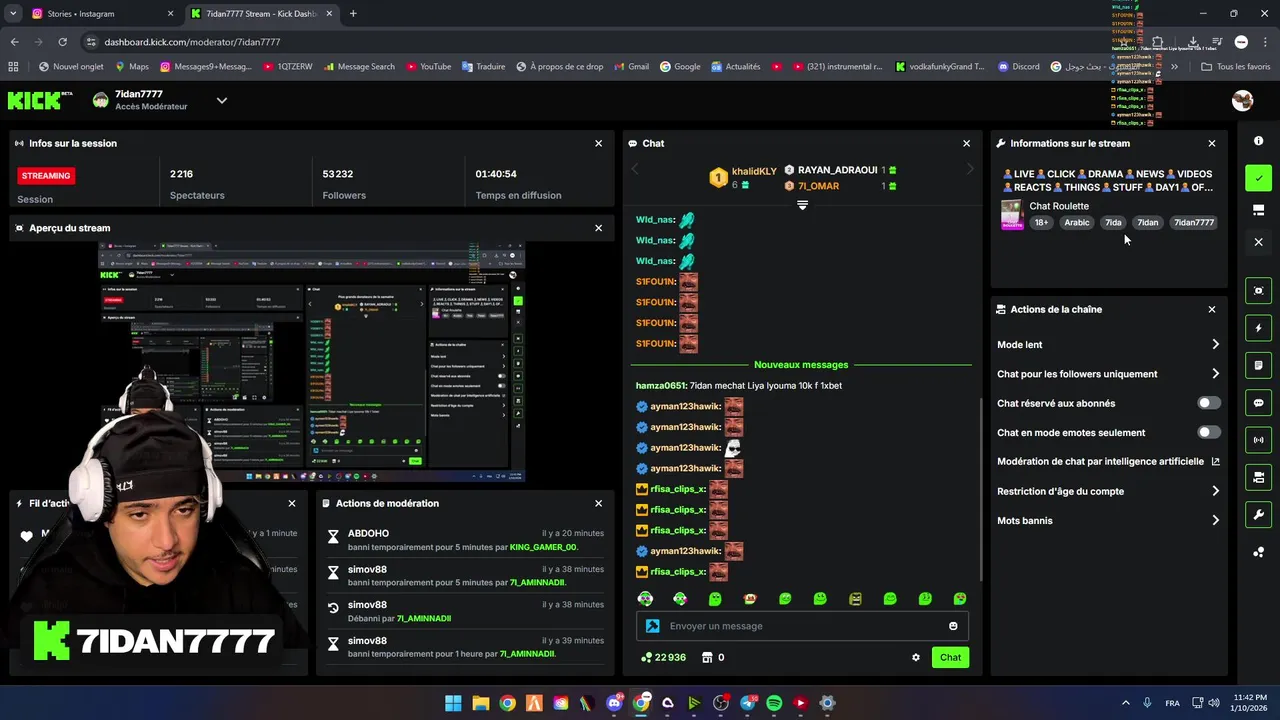Open a new browser tab
The image size is (1280, 720).
click(353, 14)
